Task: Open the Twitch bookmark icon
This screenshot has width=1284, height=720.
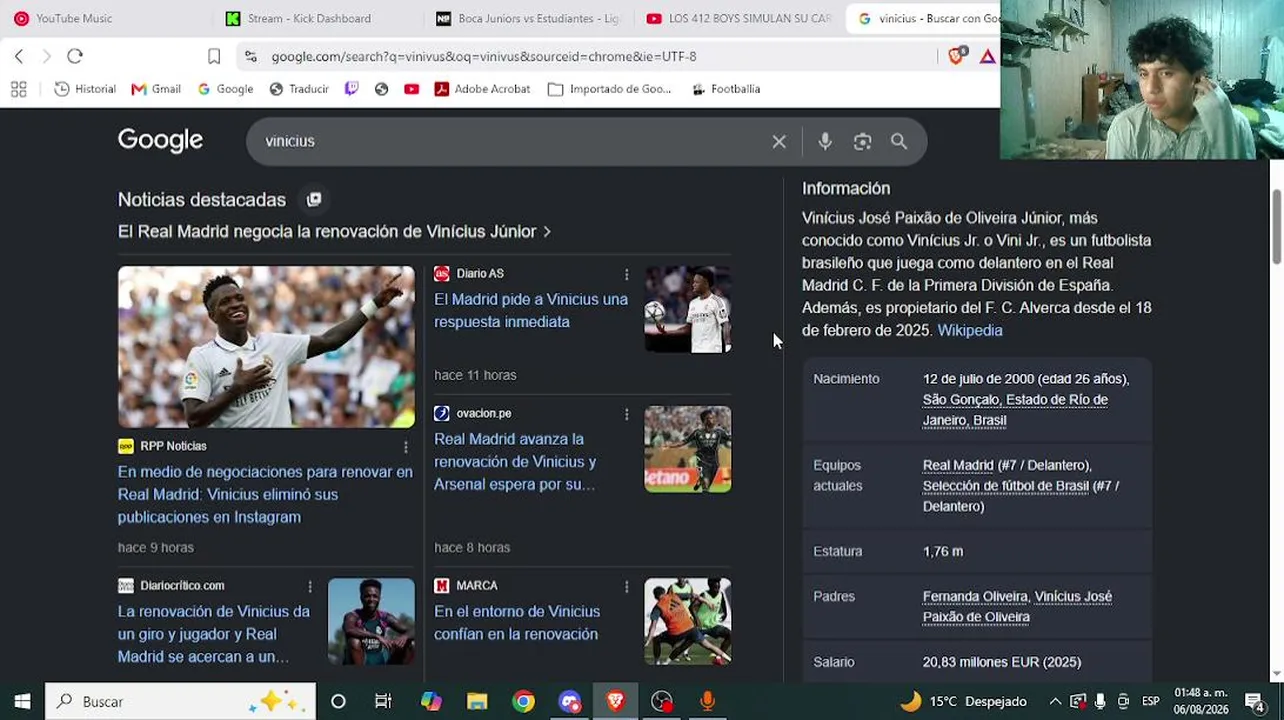Action: tap(351, 89)
